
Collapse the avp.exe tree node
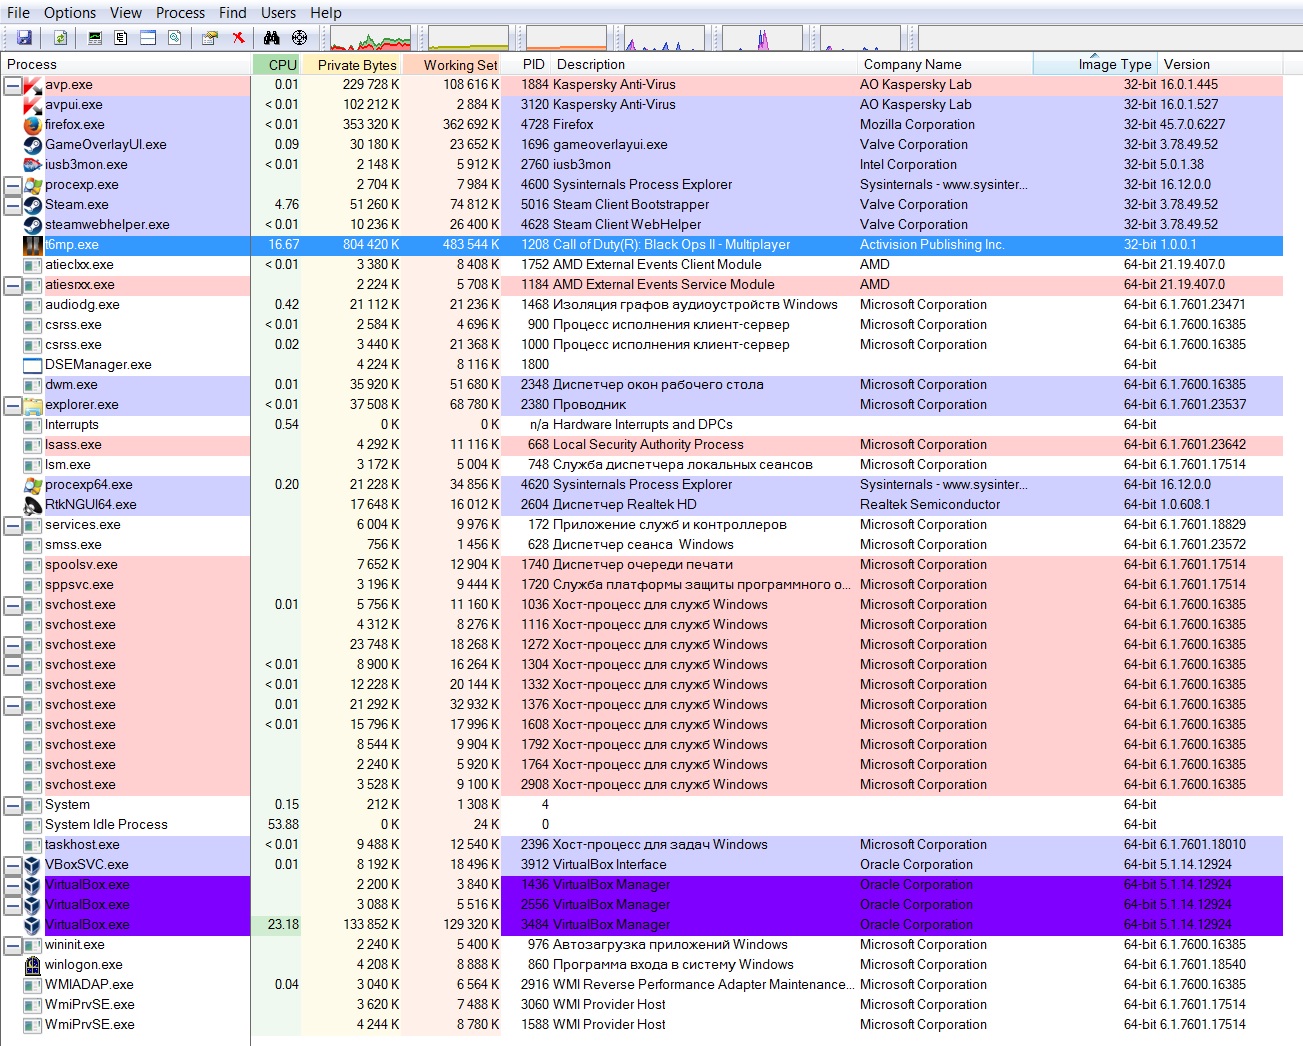(x=12, y=85)
